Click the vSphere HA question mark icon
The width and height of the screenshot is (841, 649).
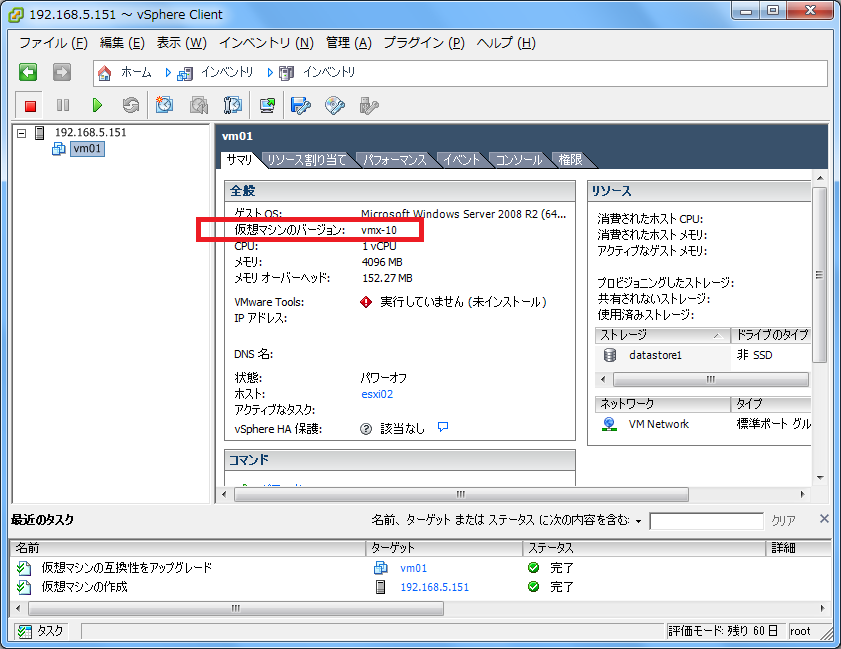pos(366,429)
